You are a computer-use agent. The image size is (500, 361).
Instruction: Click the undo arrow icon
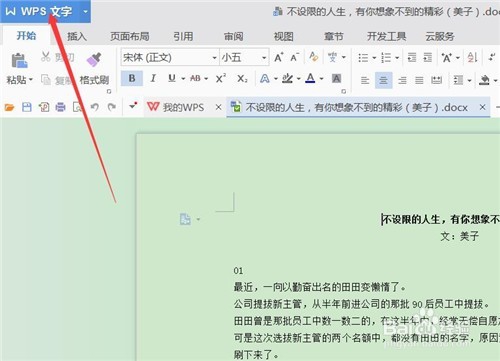tap(95, 107)
